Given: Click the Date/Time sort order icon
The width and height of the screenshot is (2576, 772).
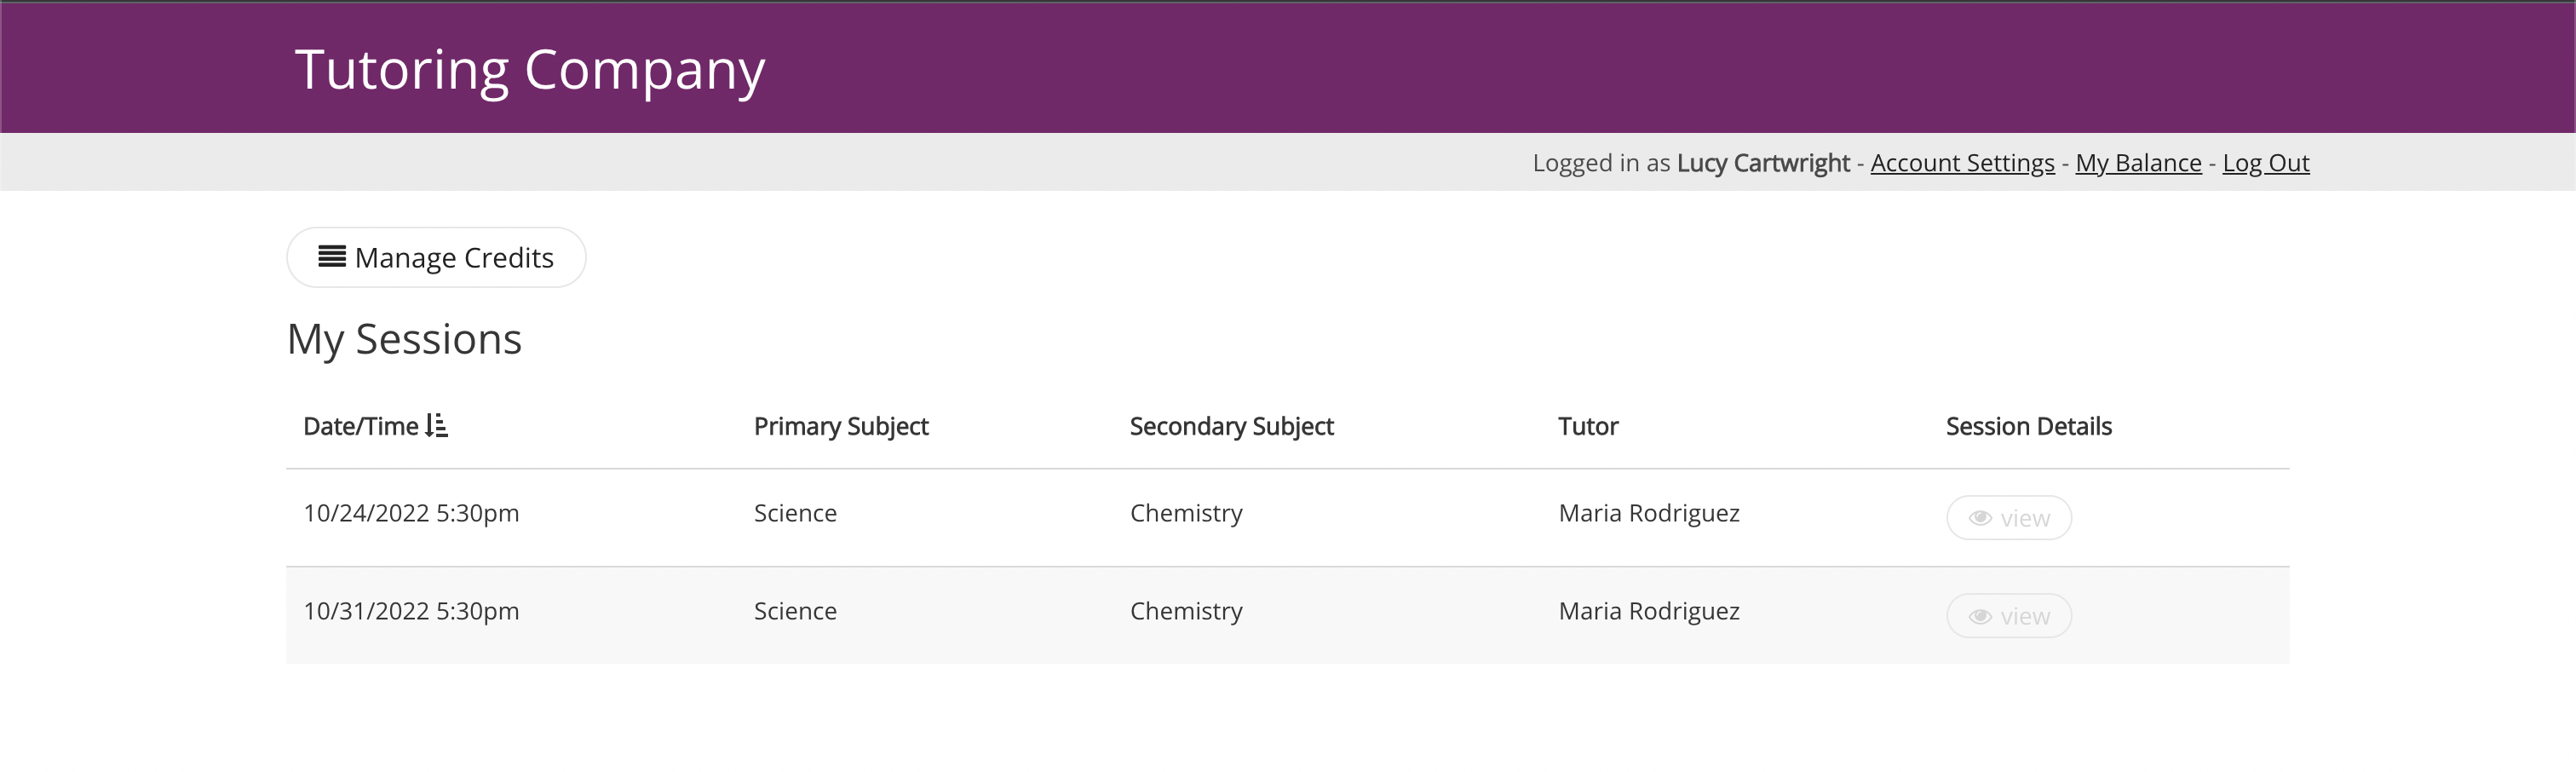Looking at the screenshot, I should click(437, 426).
